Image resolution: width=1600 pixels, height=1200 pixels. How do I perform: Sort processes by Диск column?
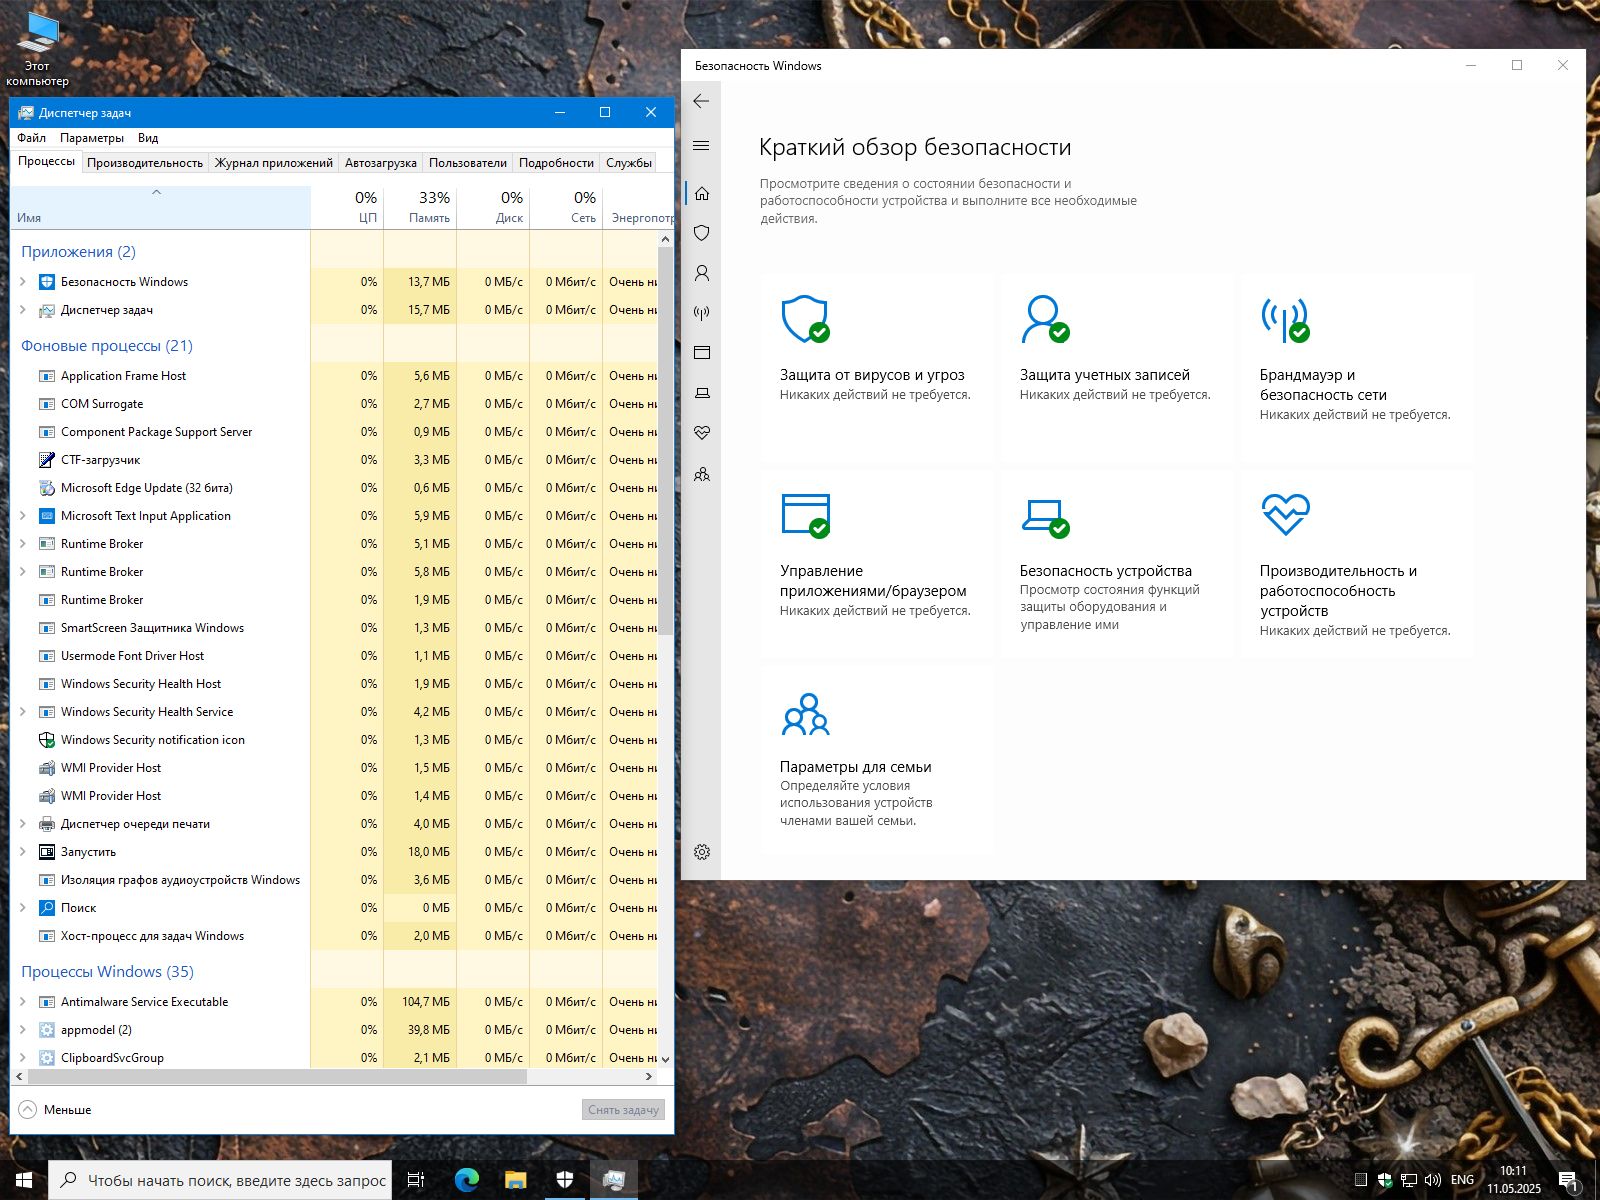coord(493,207)
